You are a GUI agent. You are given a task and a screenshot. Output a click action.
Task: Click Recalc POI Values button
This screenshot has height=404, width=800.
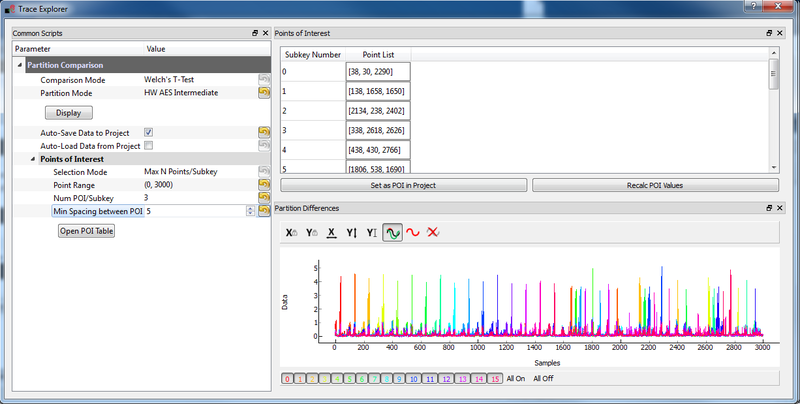tap(655, 185)
